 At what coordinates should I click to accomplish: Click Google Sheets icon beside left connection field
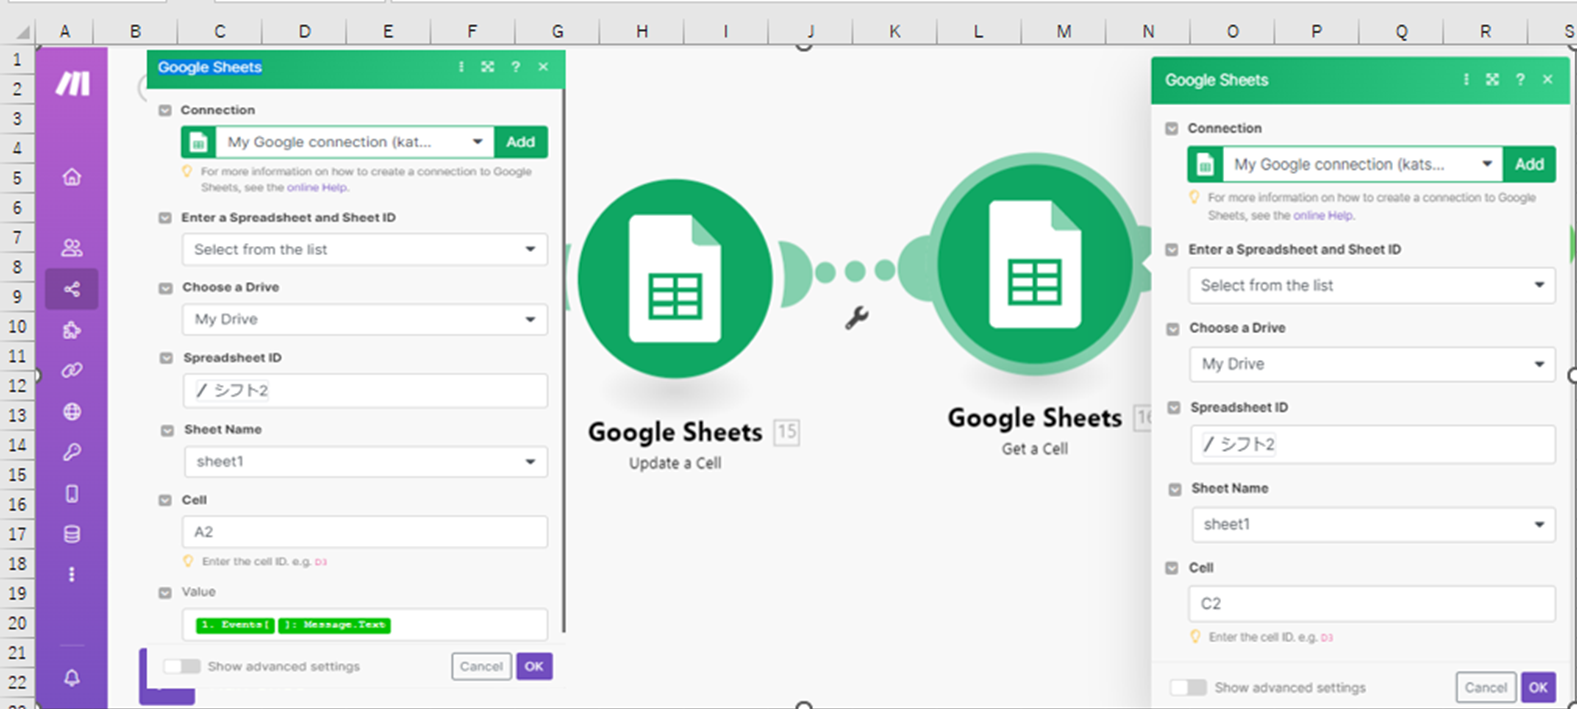[x=198, y=142]
